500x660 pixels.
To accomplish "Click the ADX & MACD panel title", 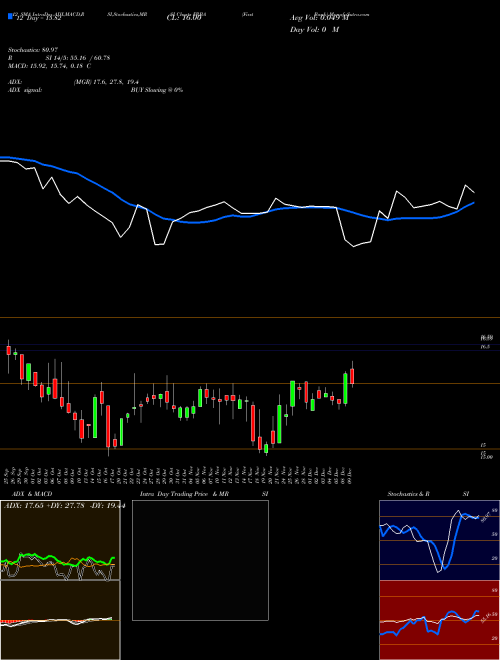I will tap(32, 494).
